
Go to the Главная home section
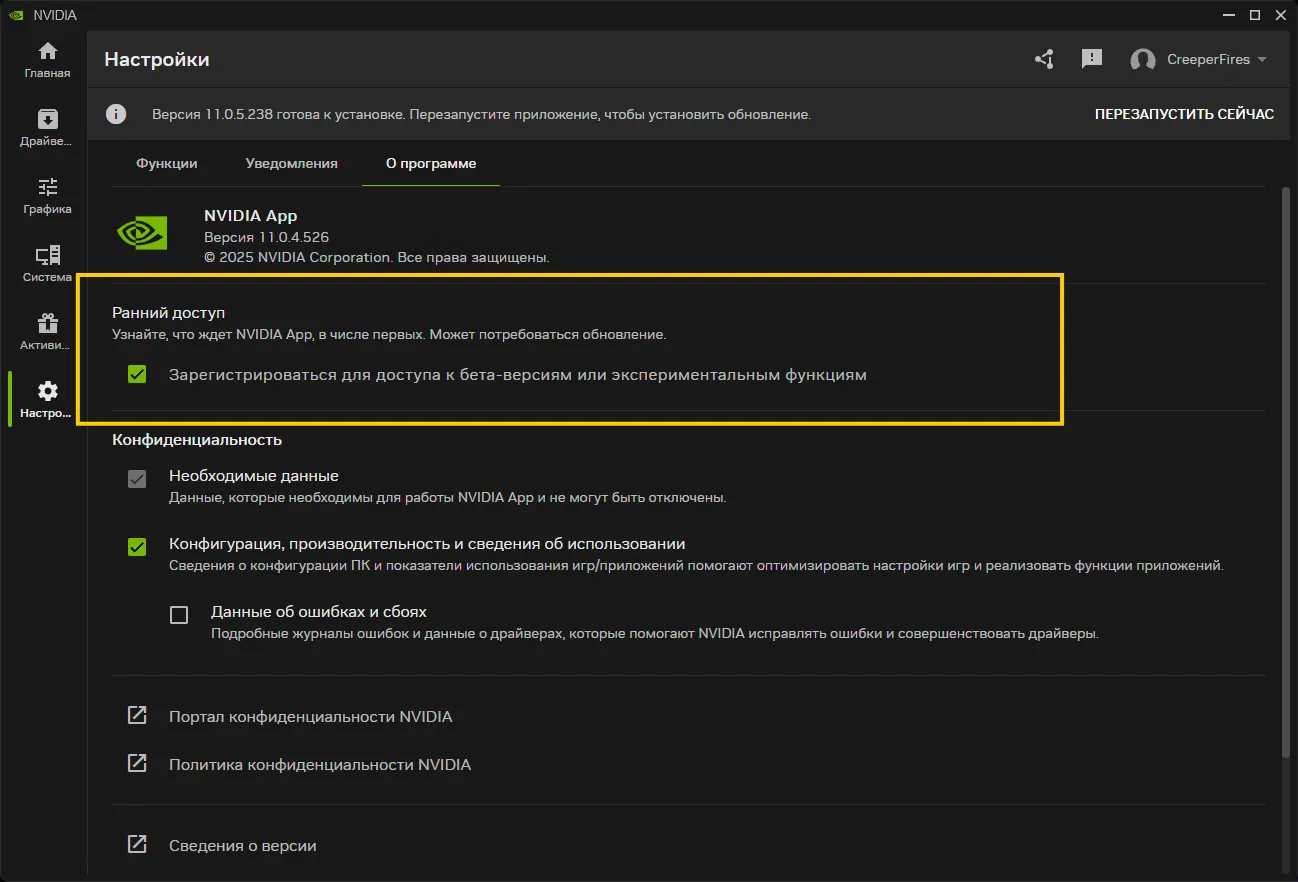coord(47,60)
